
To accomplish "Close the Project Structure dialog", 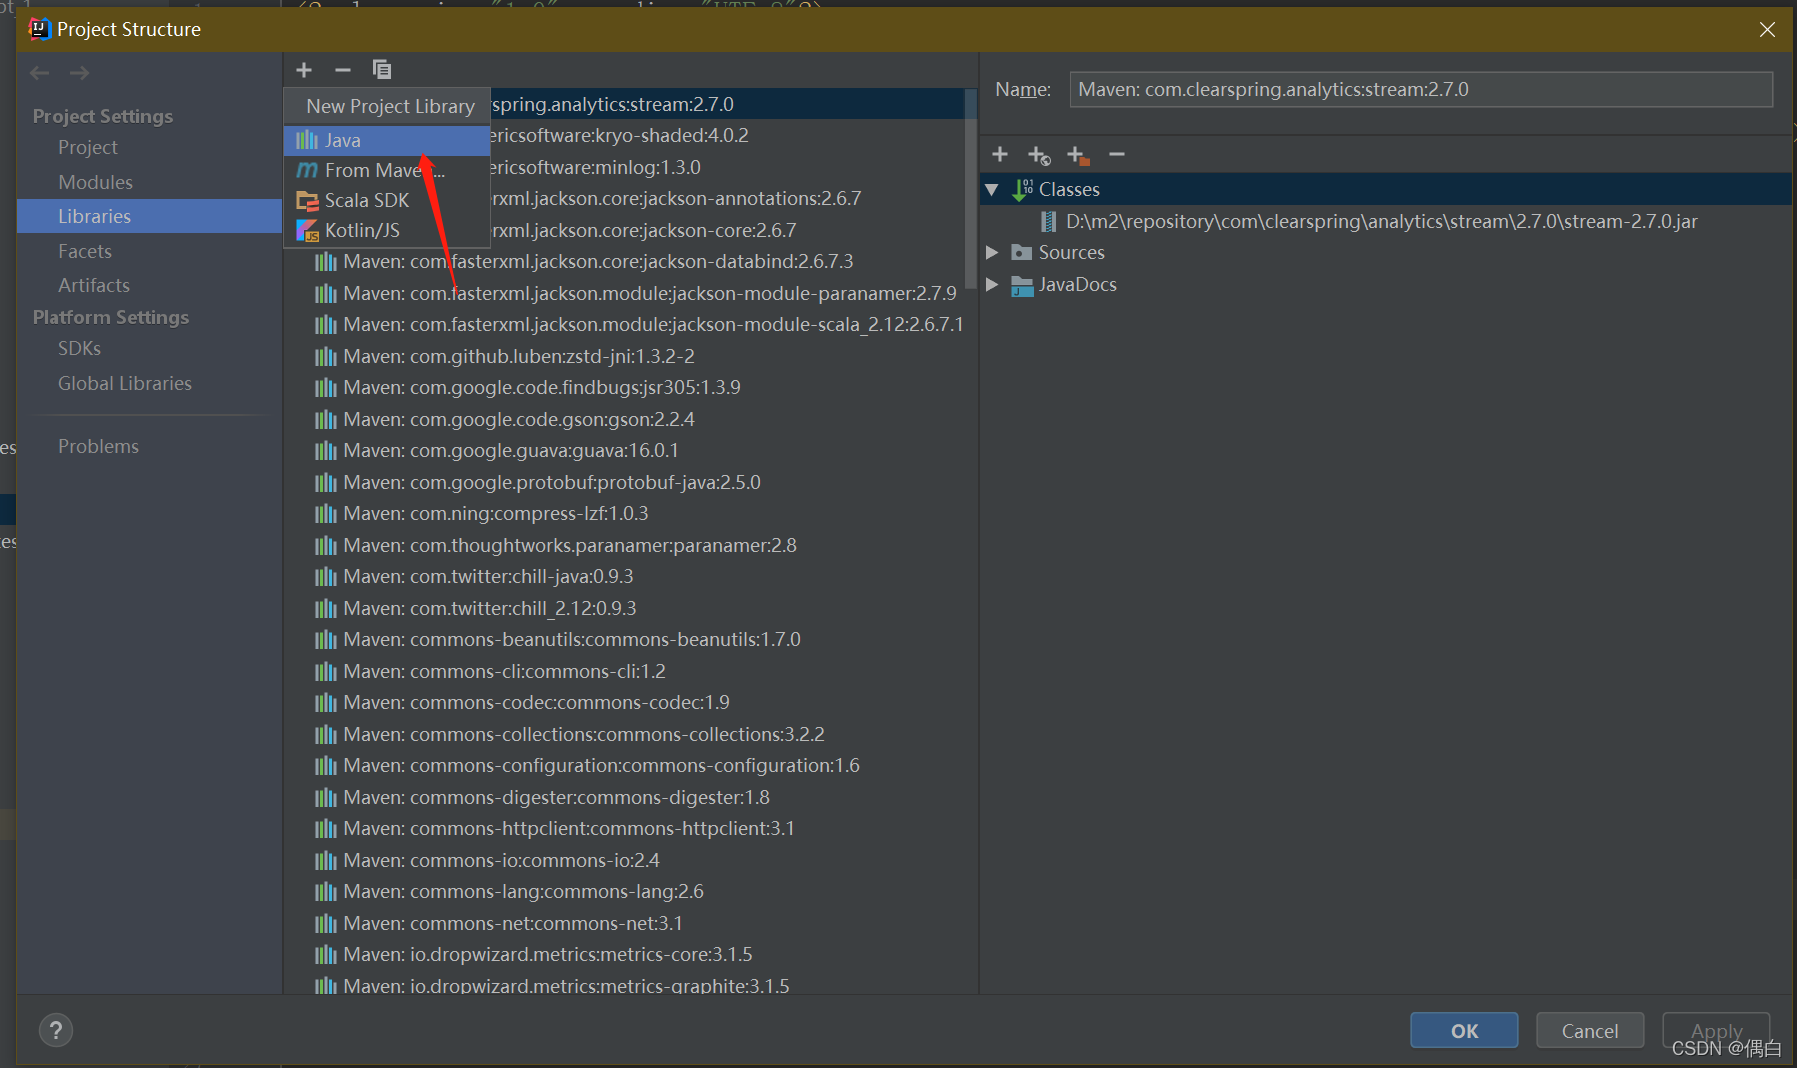I will click(x=1767, y=29).
